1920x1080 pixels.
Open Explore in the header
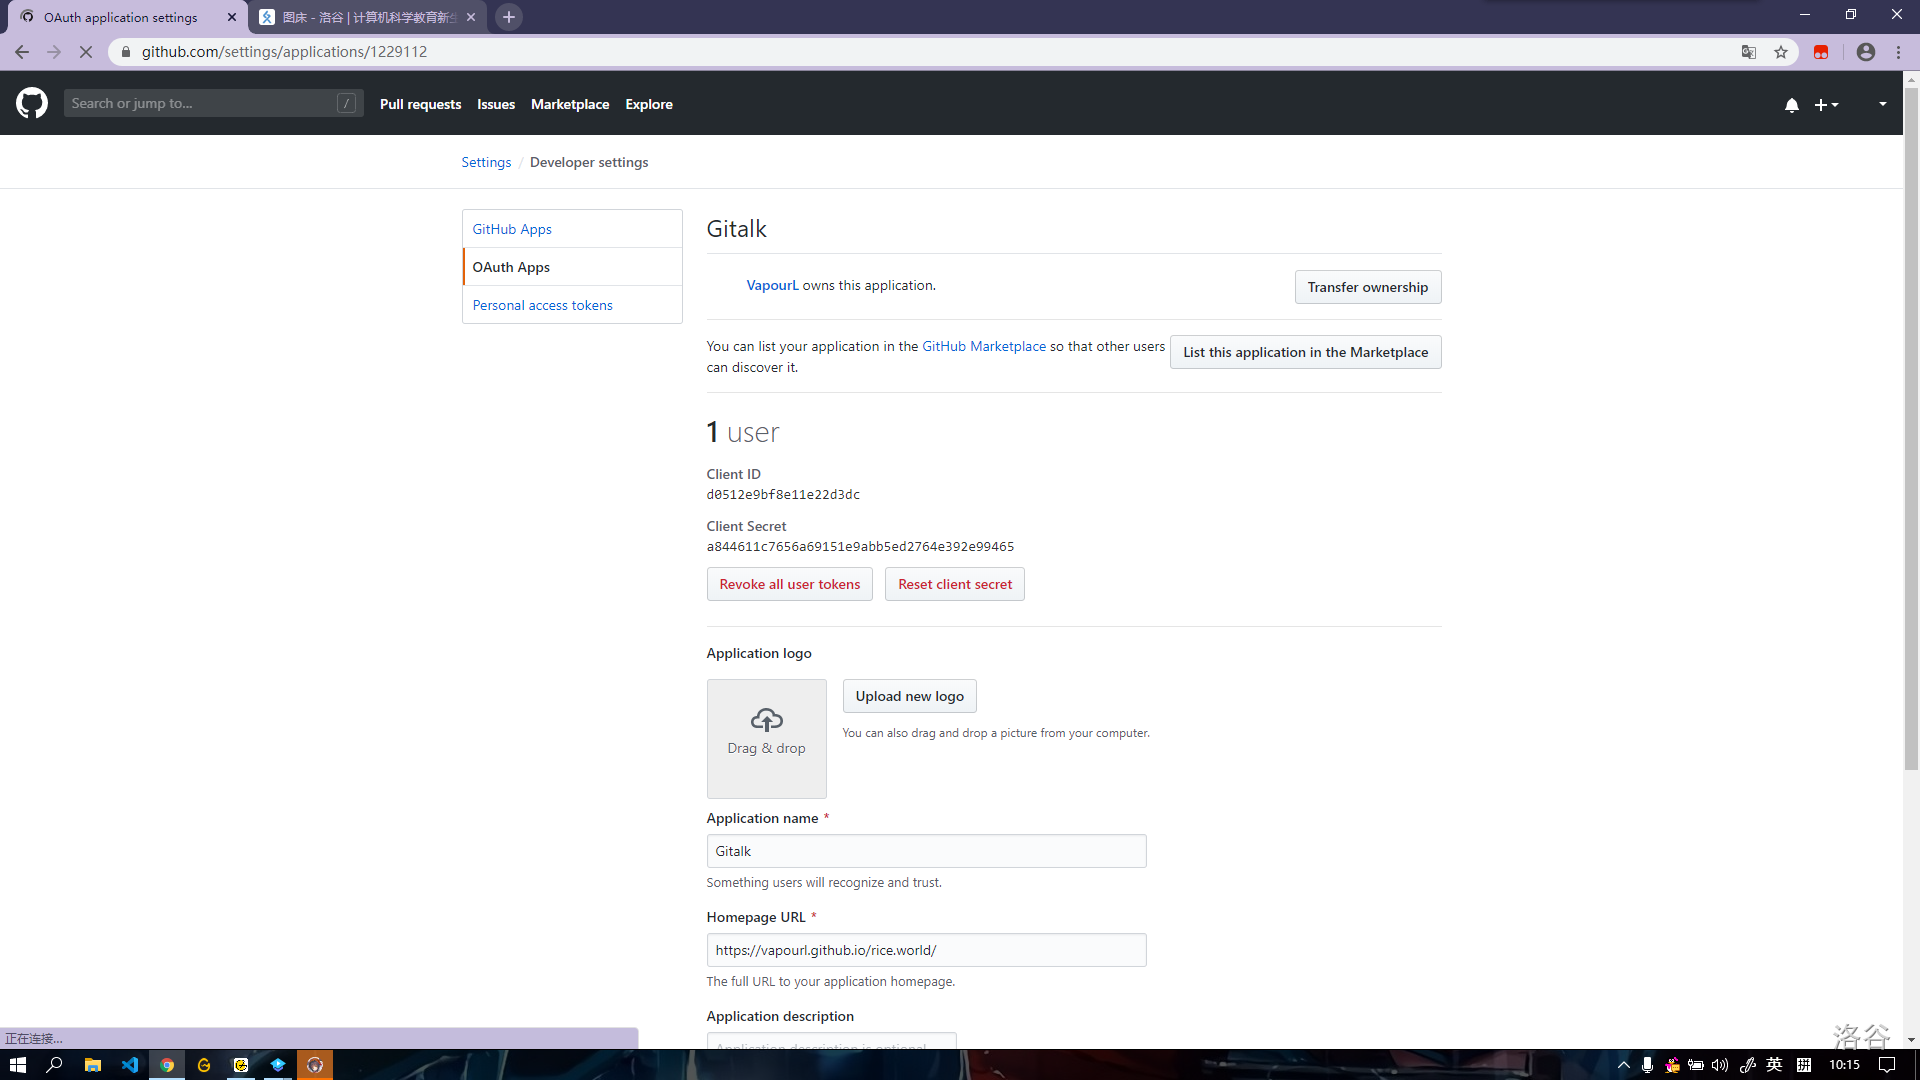tap(649, 104)
